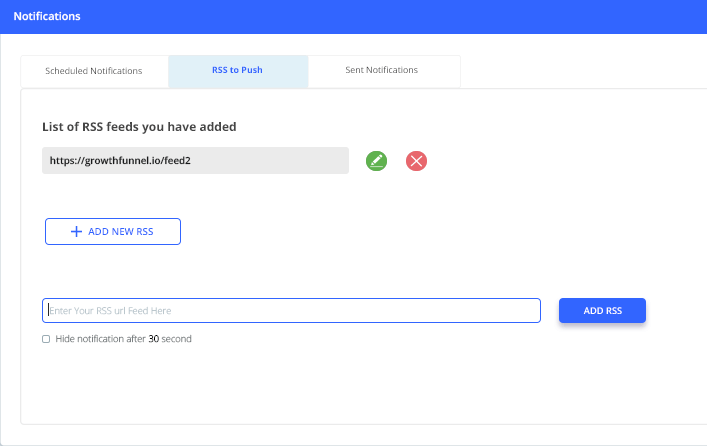Switch to the Scheduled Notifications tab
707x446 pixels.
point(94,71)
